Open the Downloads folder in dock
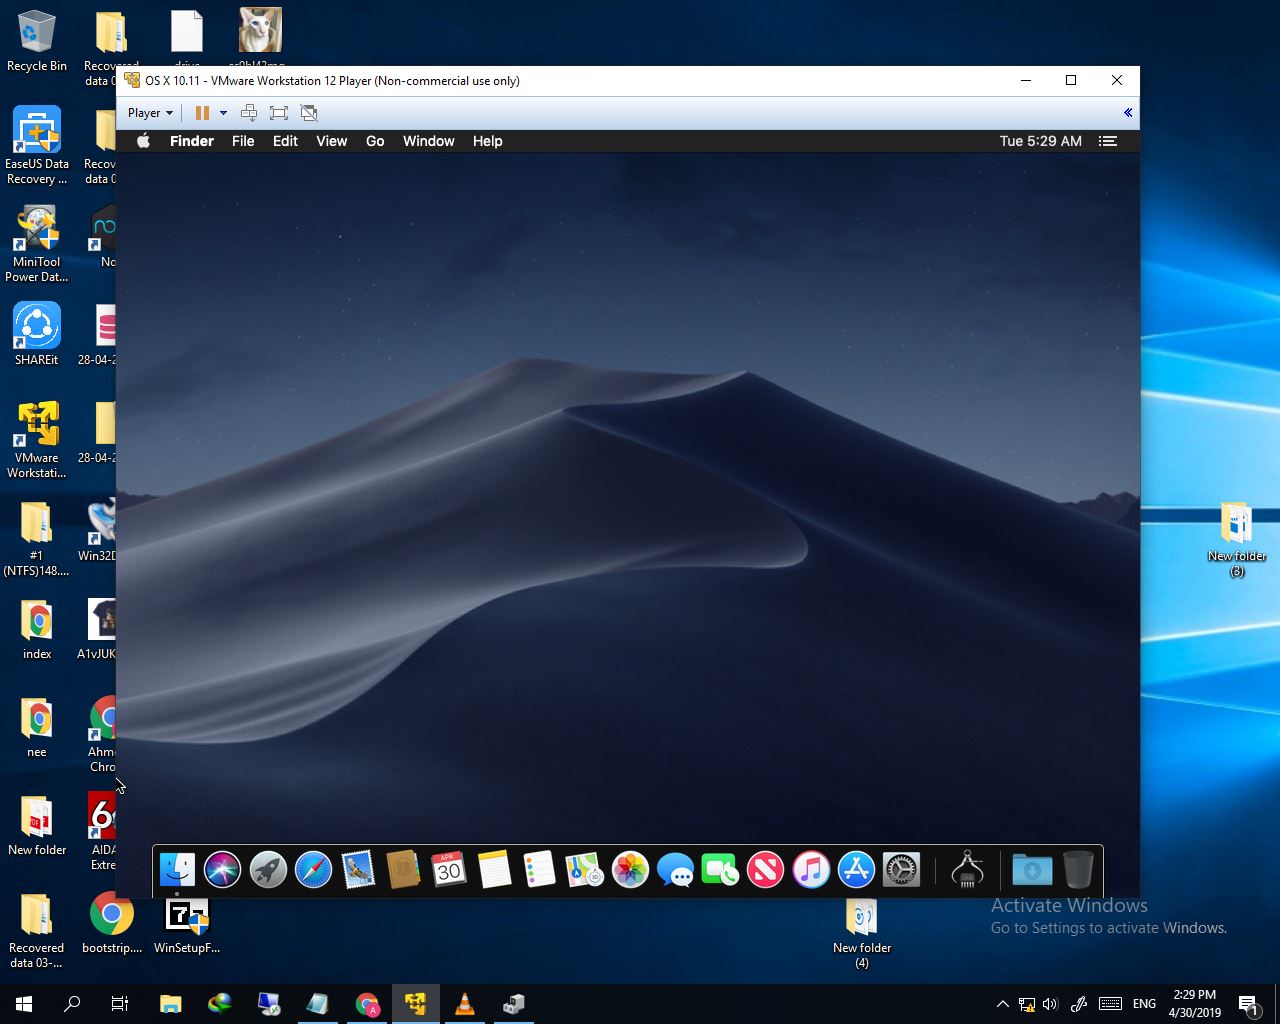 click(1032, 870)
